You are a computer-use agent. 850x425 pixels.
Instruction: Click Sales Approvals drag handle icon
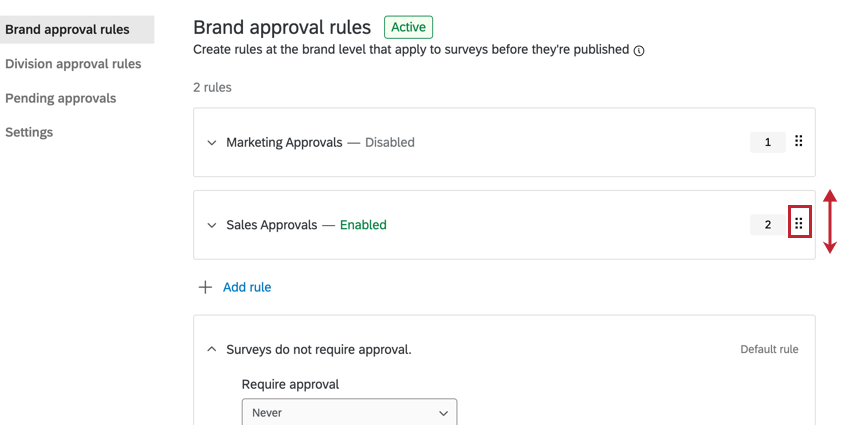pos(798,224)
